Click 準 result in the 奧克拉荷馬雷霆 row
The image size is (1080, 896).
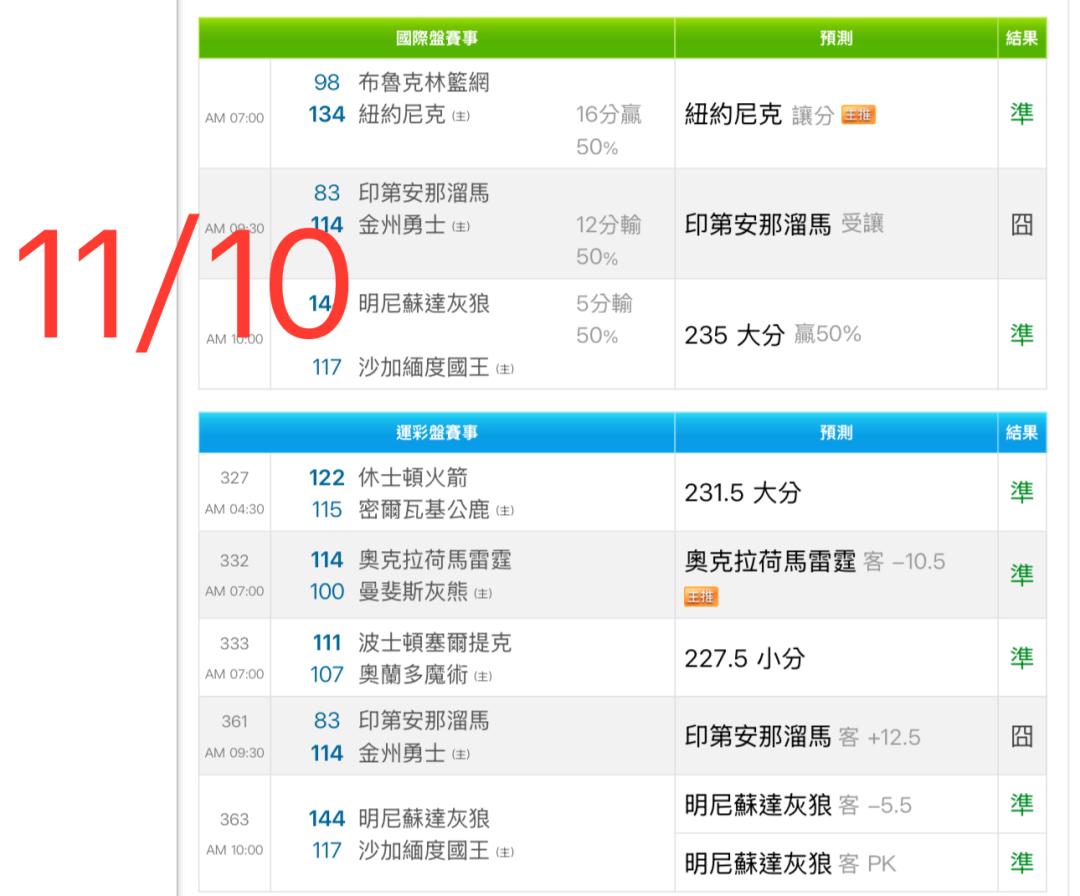(1021, 575)
